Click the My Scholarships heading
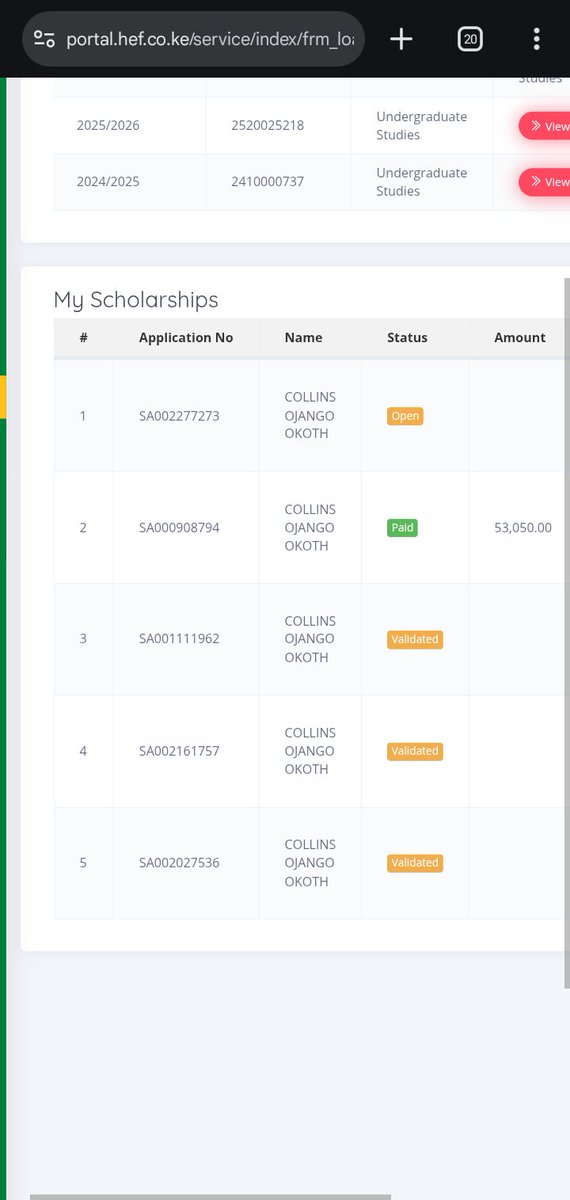Image resolution: width=570 pixels, height=1200 pixels. pos(136,299)
